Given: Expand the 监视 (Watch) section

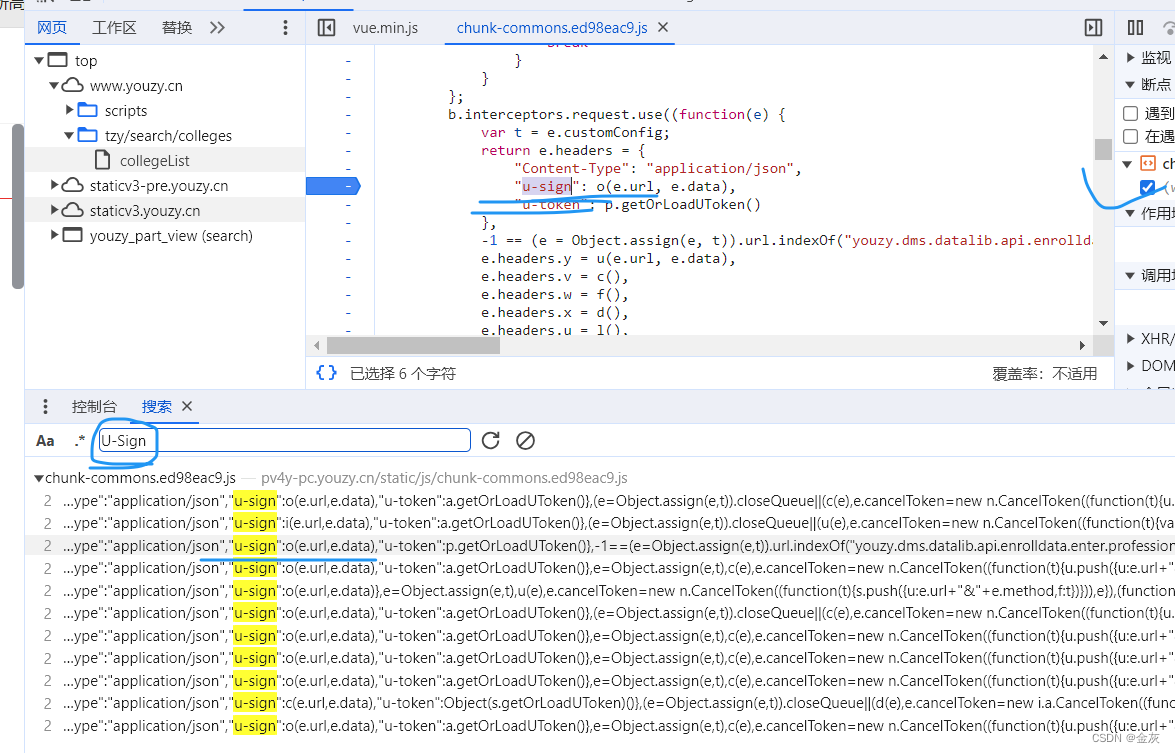Looking at the screenshot, I should pos(1128,57).
